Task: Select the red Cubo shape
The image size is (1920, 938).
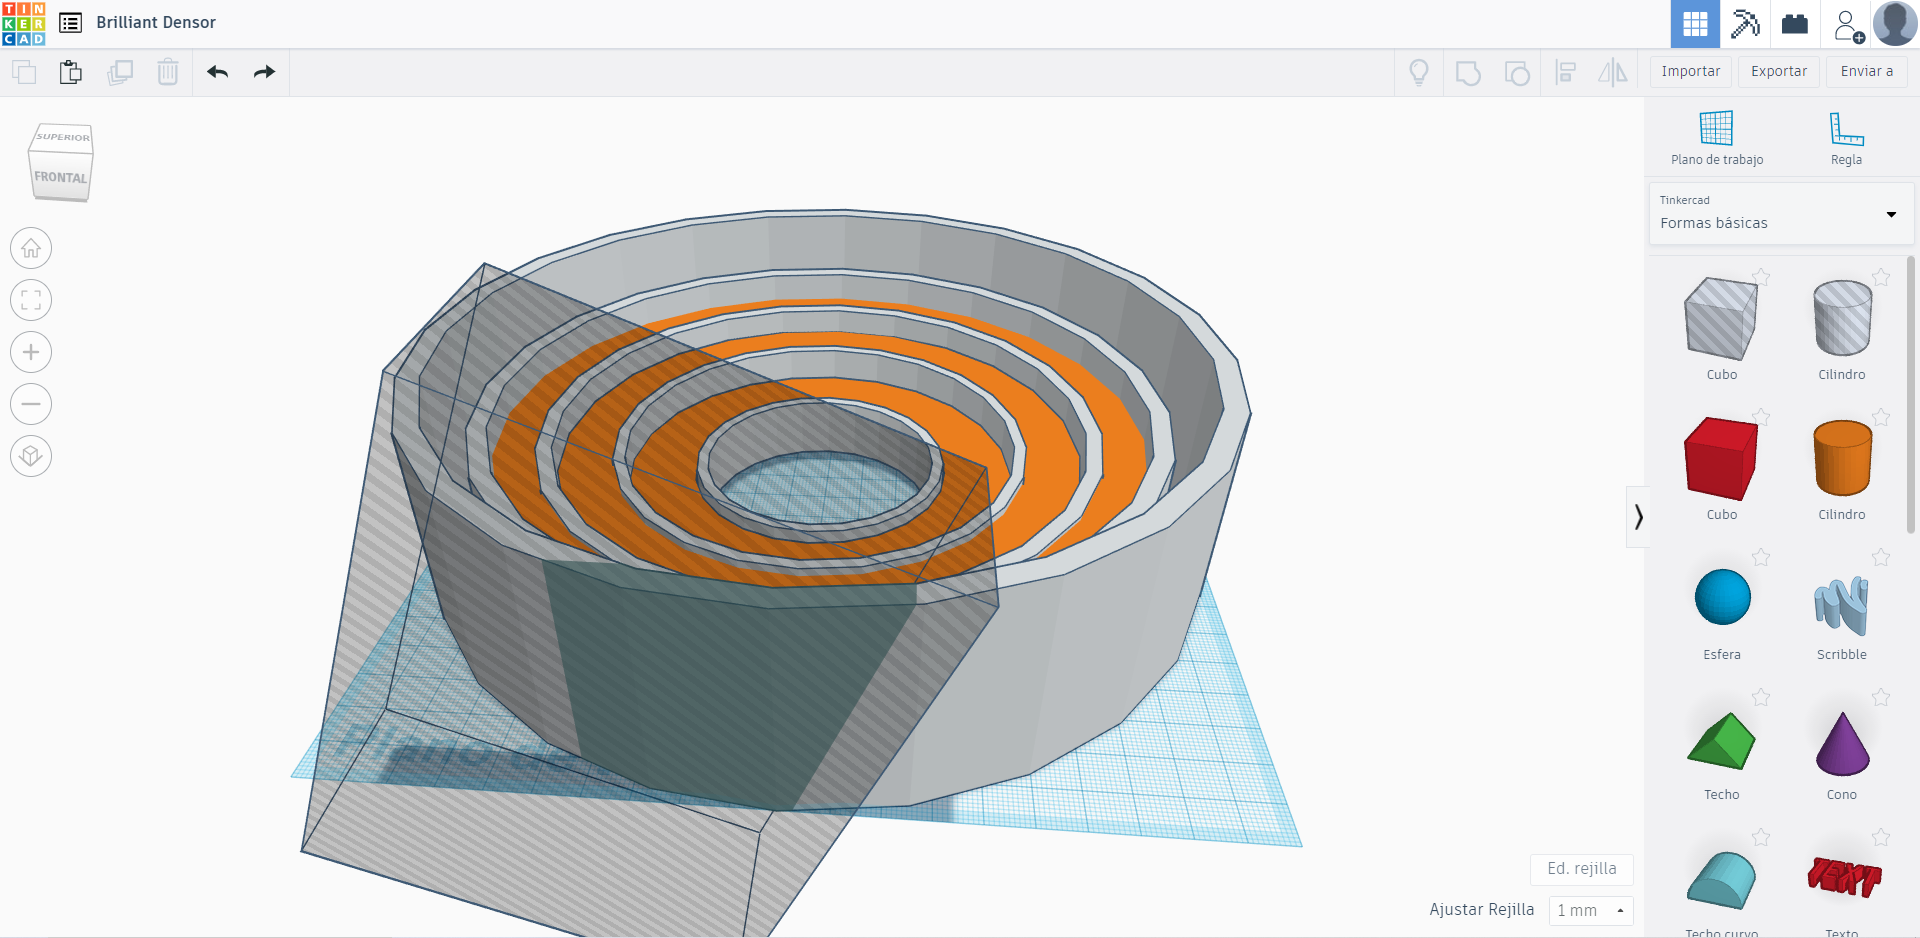Action: coord(1721,458)
